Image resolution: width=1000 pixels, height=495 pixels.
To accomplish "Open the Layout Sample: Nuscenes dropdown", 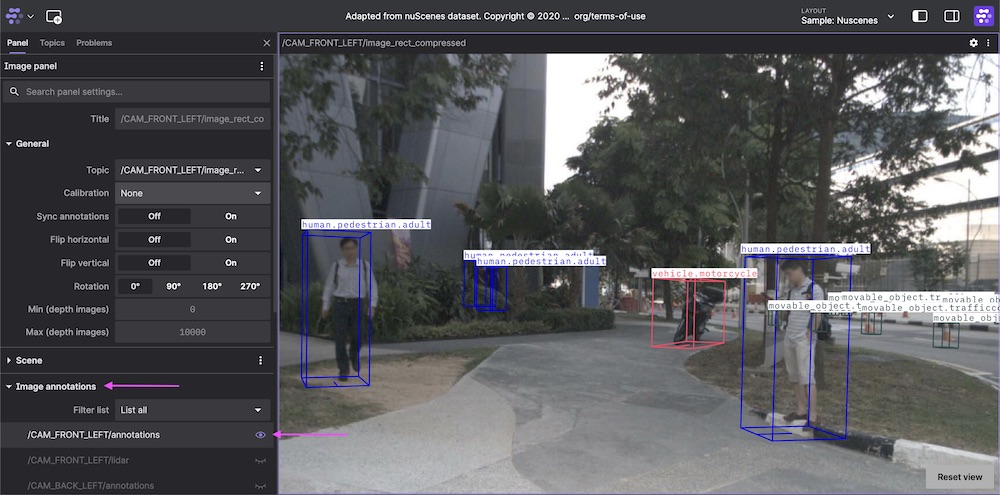I will [x=848, y=16].
